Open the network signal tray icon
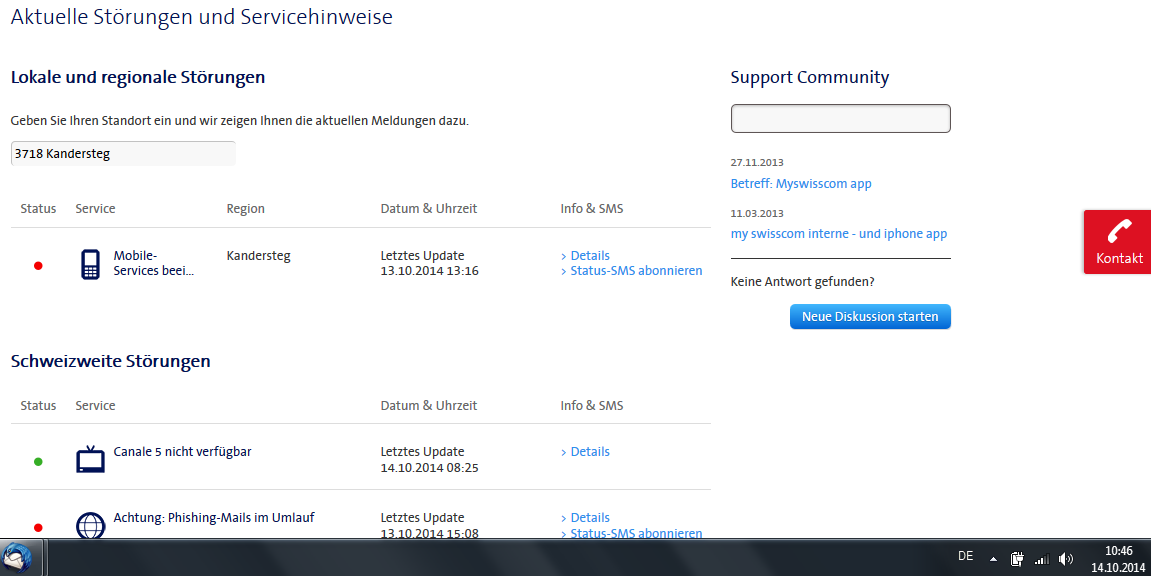The image size is (1151, 576). [1042, 559]
